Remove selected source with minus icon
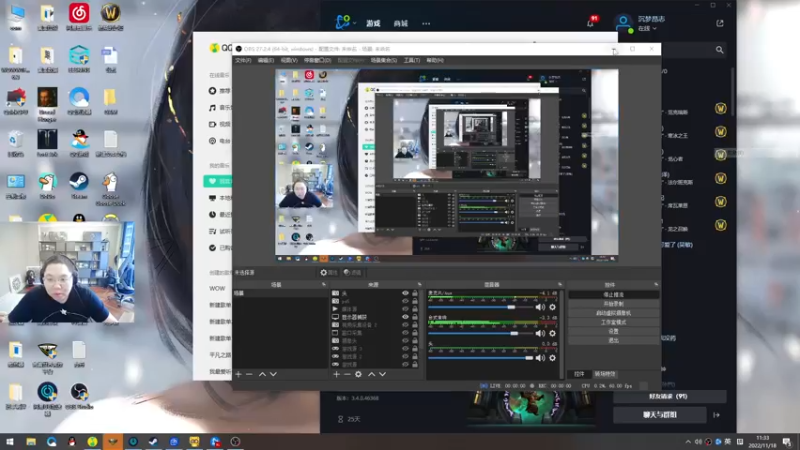 click(347, 374)
